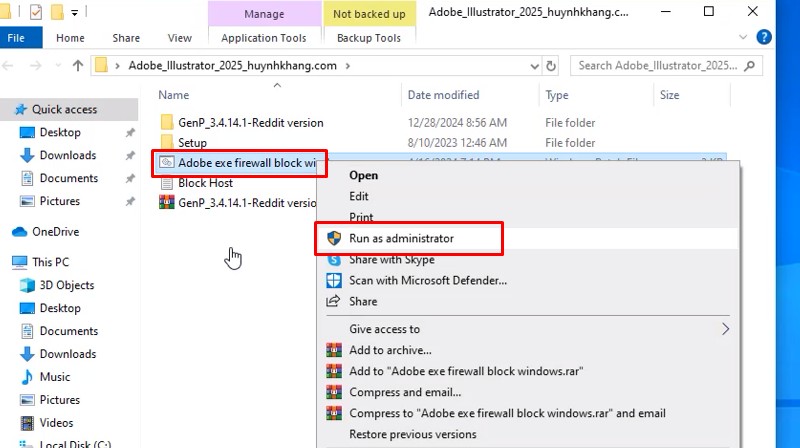The image size is (800, 448).
Task: Click the Music note icon in the sidebar
Action: 27,377
